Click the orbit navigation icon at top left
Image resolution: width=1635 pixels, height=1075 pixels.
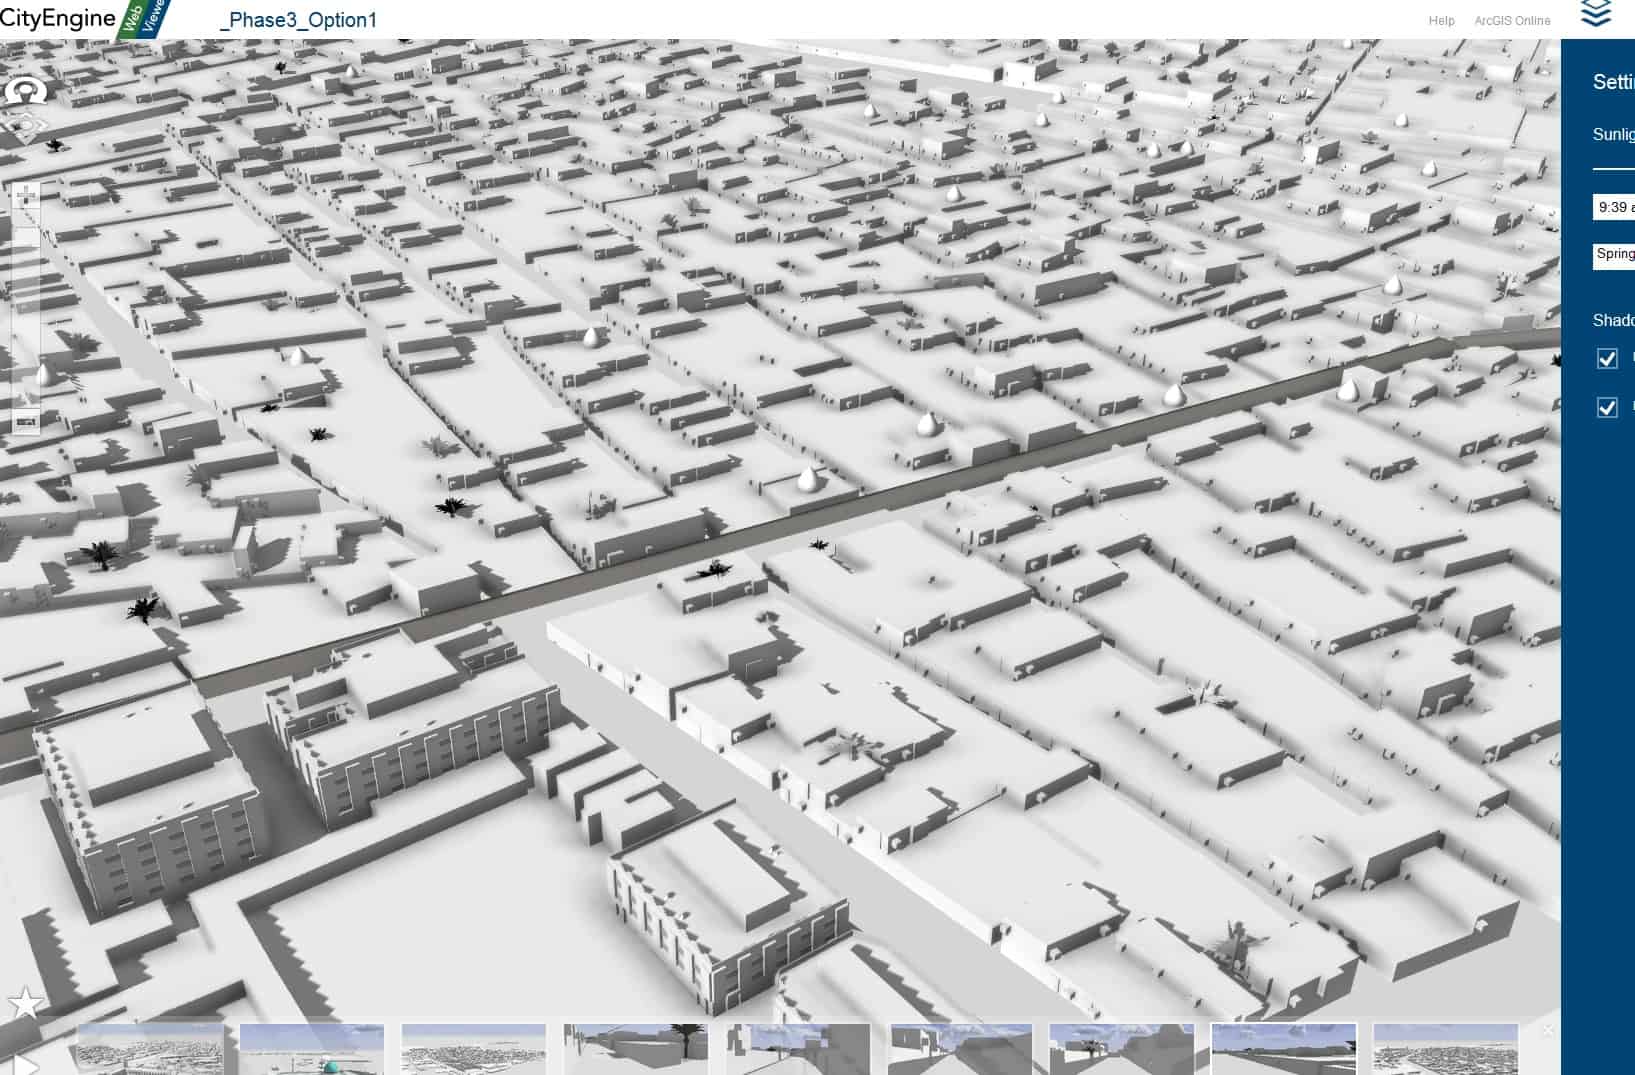click(26, 91)
